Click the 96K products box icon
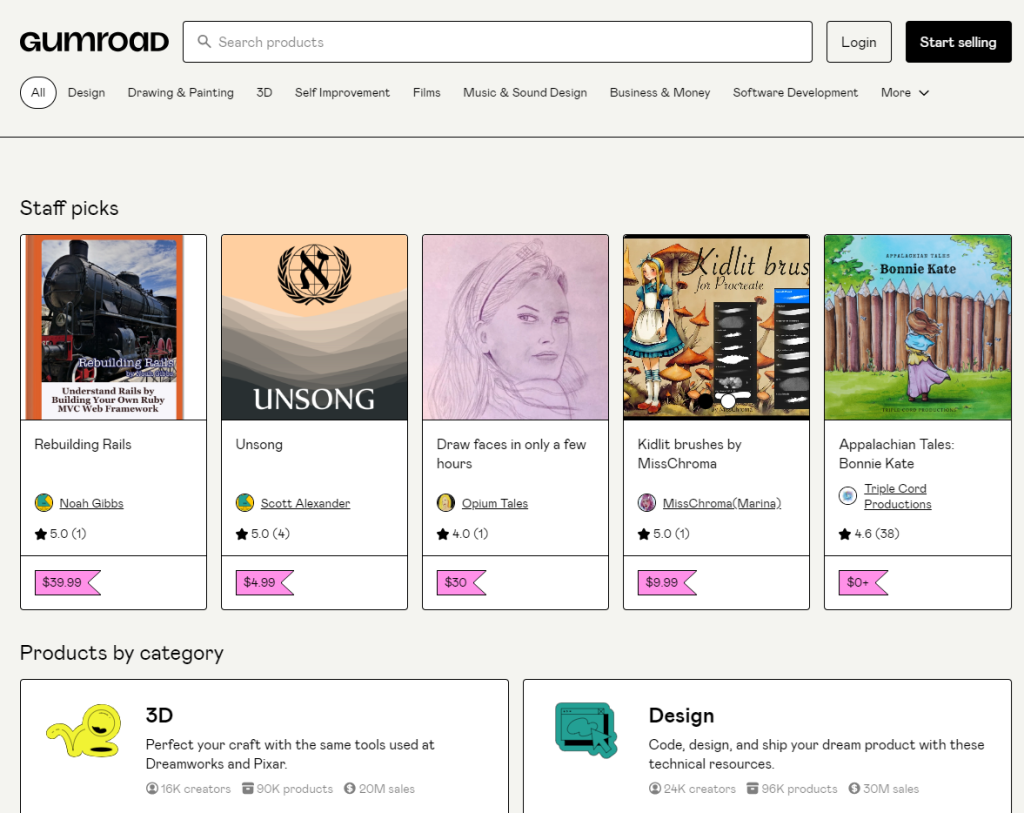The width and height of the screenshot is (1024, 813). pos(752,788)
